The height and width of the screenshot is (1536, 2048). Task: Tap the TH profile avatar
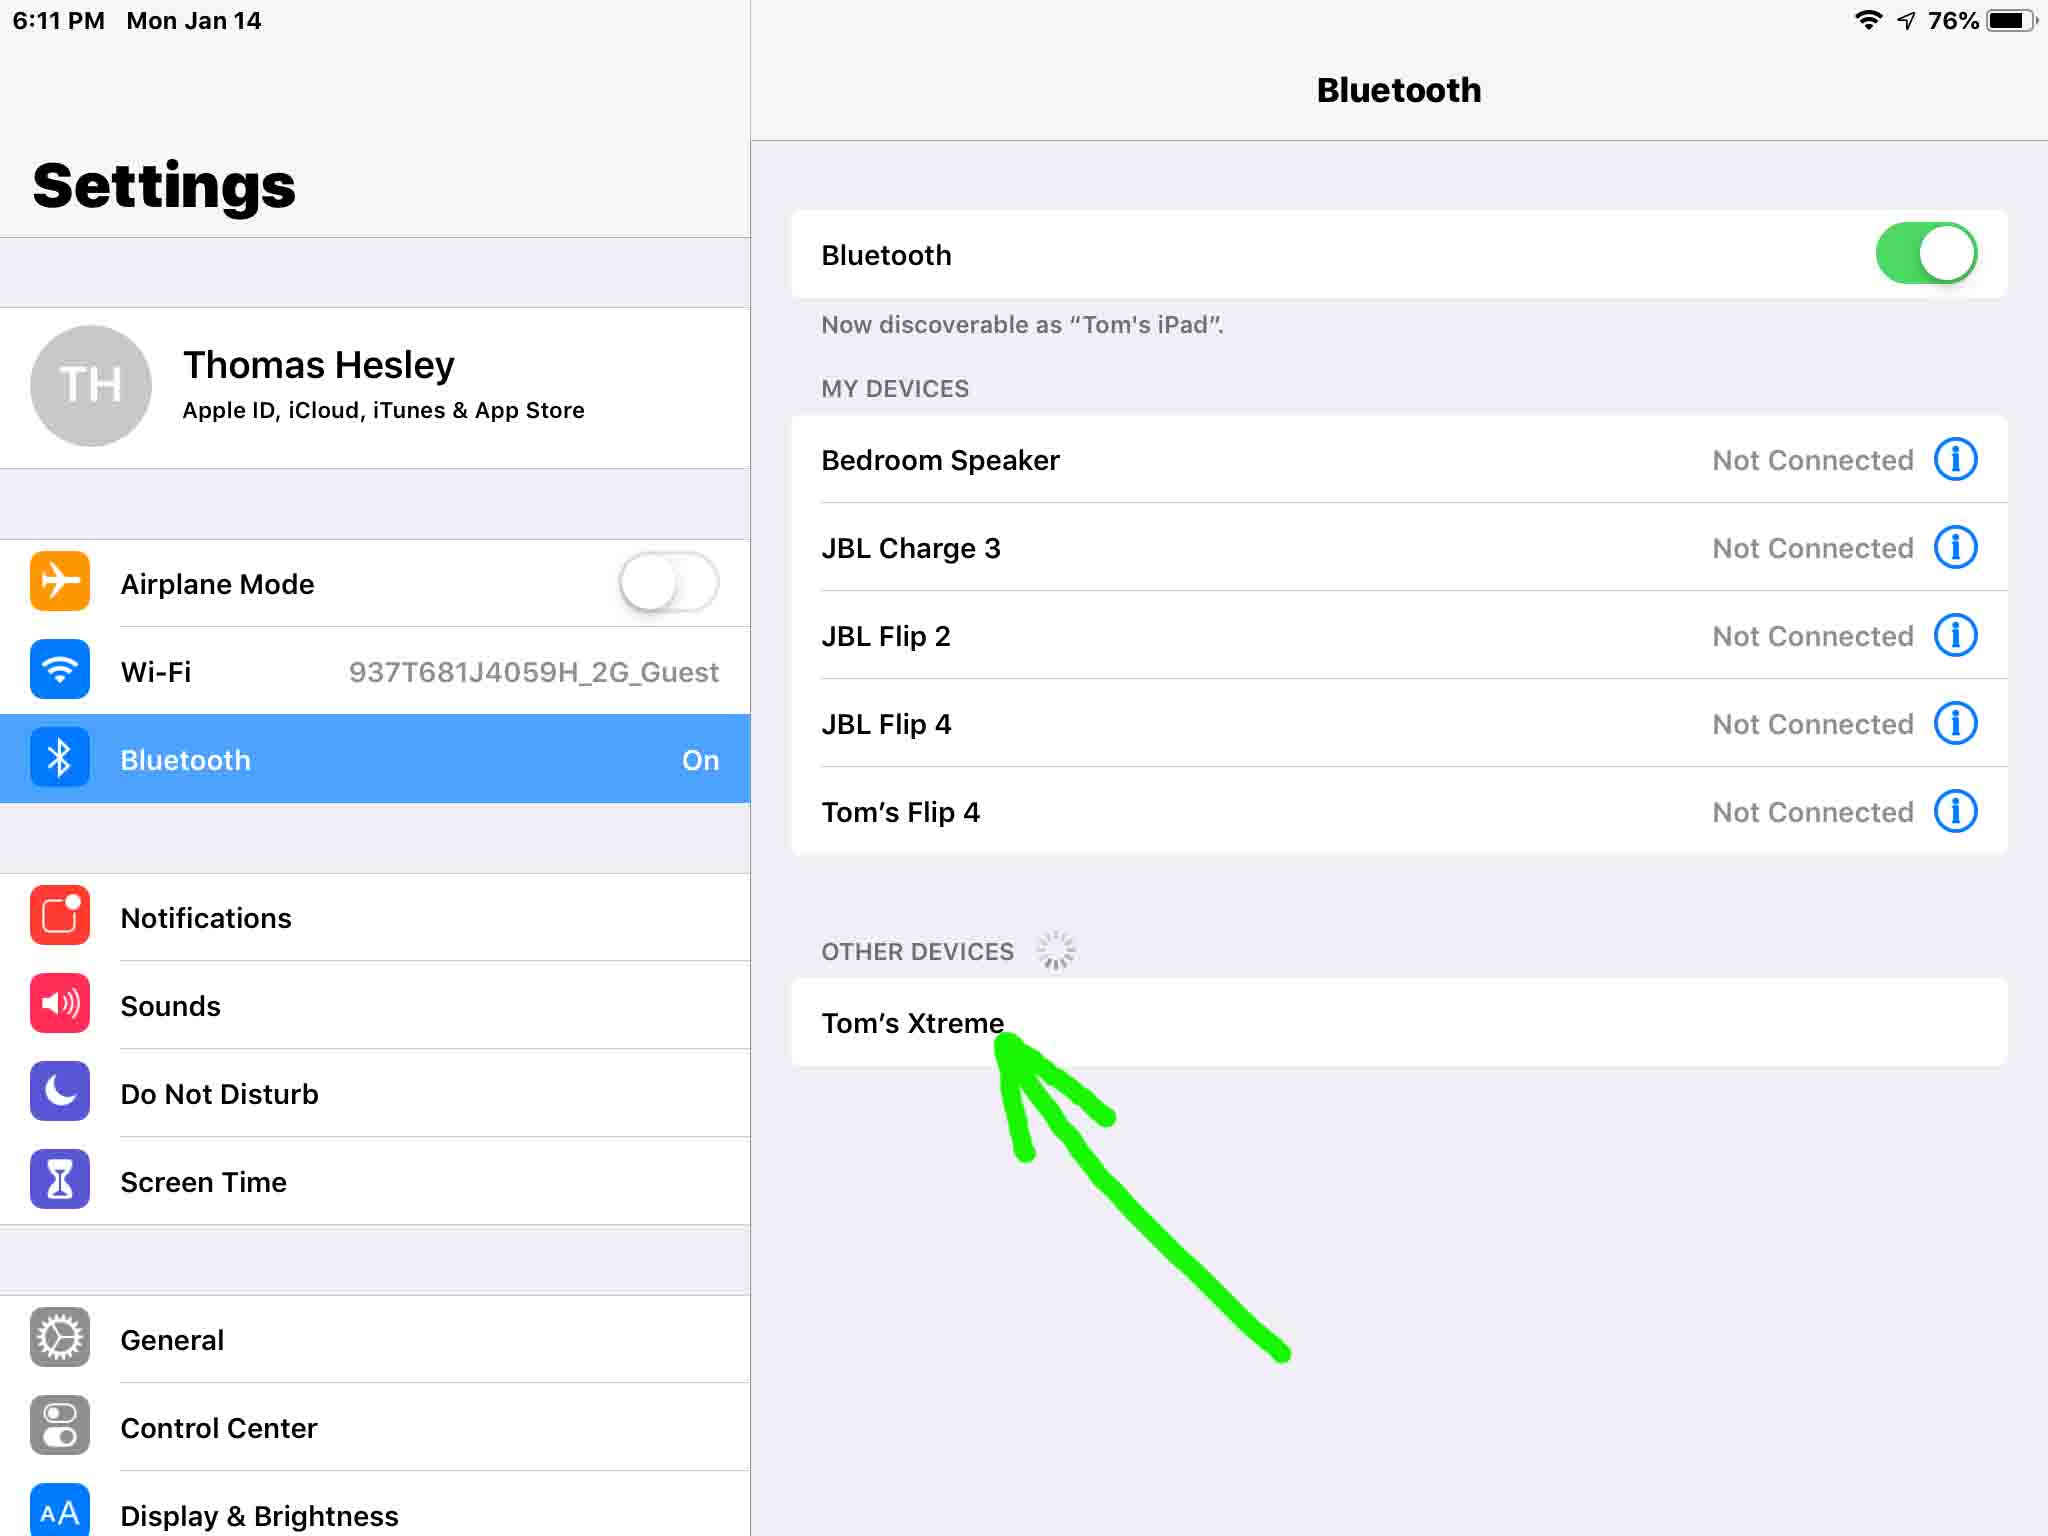[91, 386]
